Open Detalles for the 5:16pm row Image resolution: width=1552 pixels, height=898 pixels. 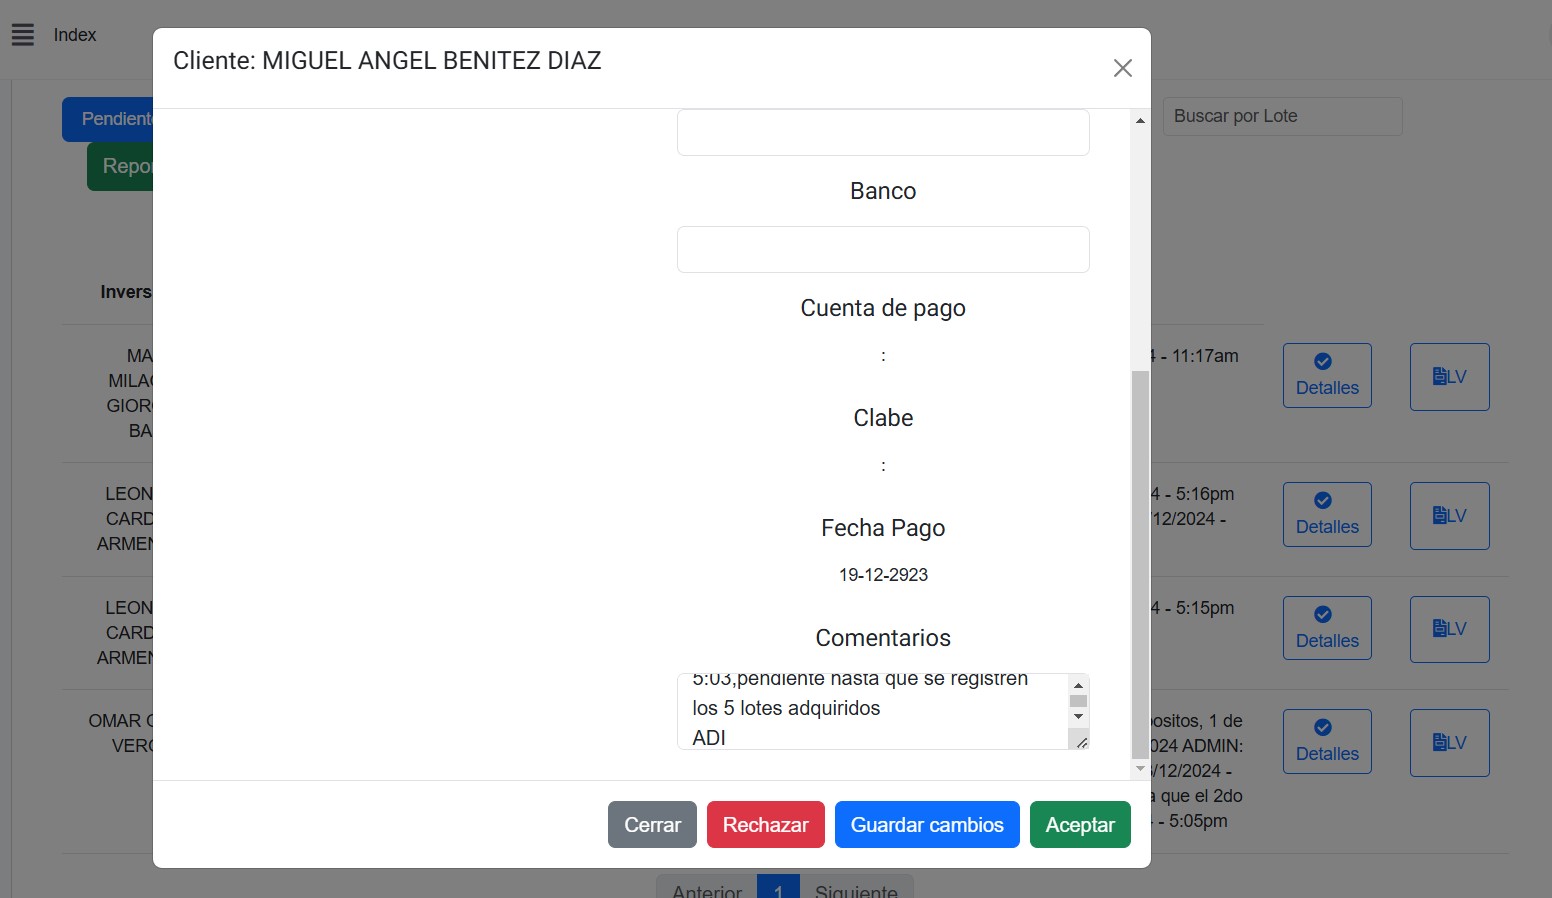pos(1327,515)
